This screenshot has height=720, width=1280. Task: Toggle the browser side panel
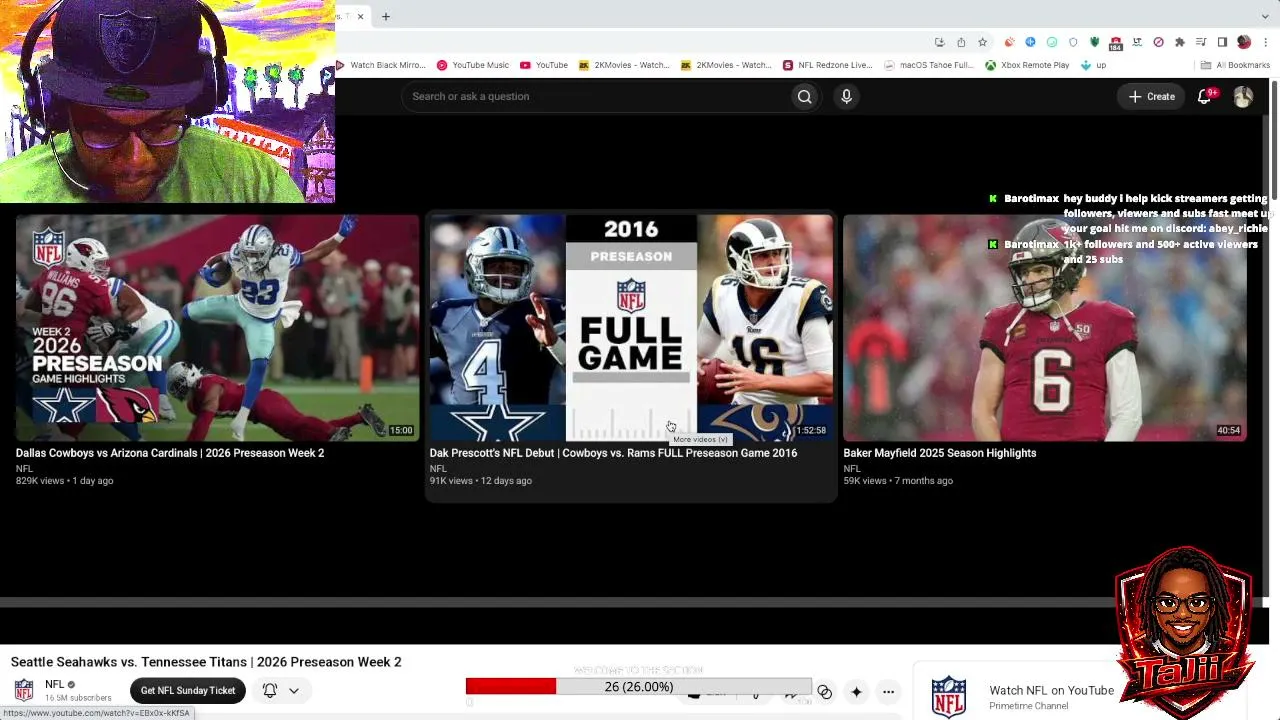[1222, 42]
